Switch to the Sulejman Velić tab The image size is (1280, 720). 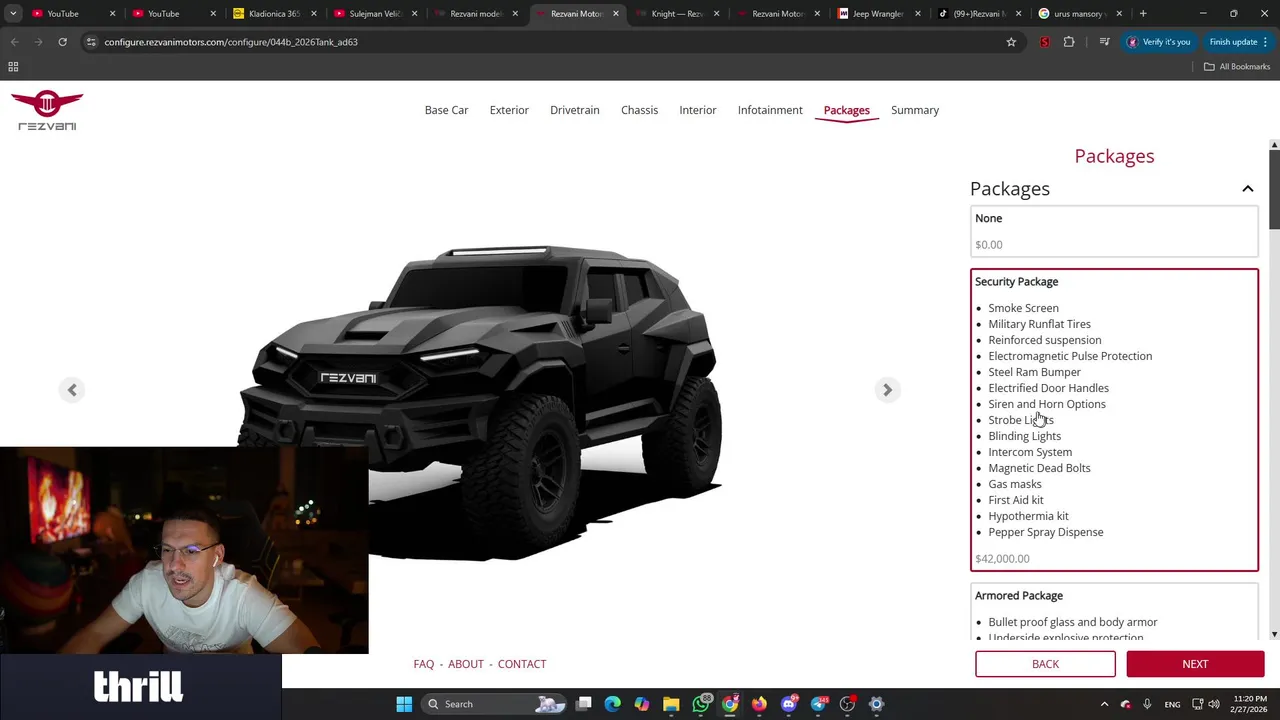[375, 14]
